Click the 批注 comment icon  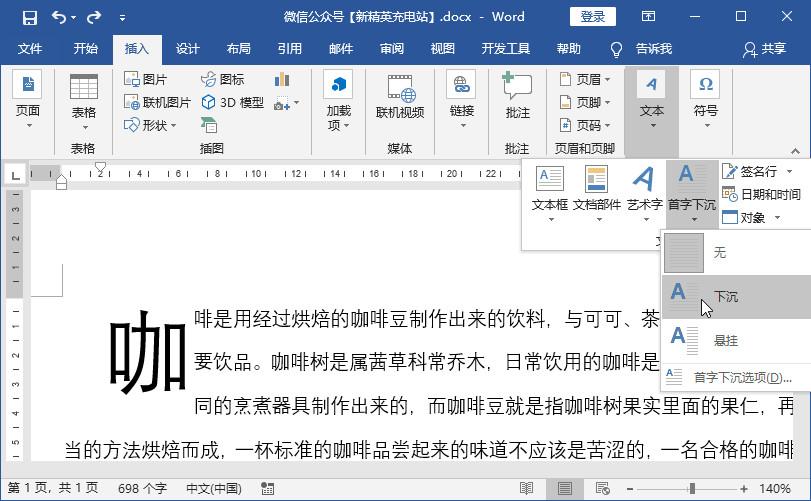517,85
